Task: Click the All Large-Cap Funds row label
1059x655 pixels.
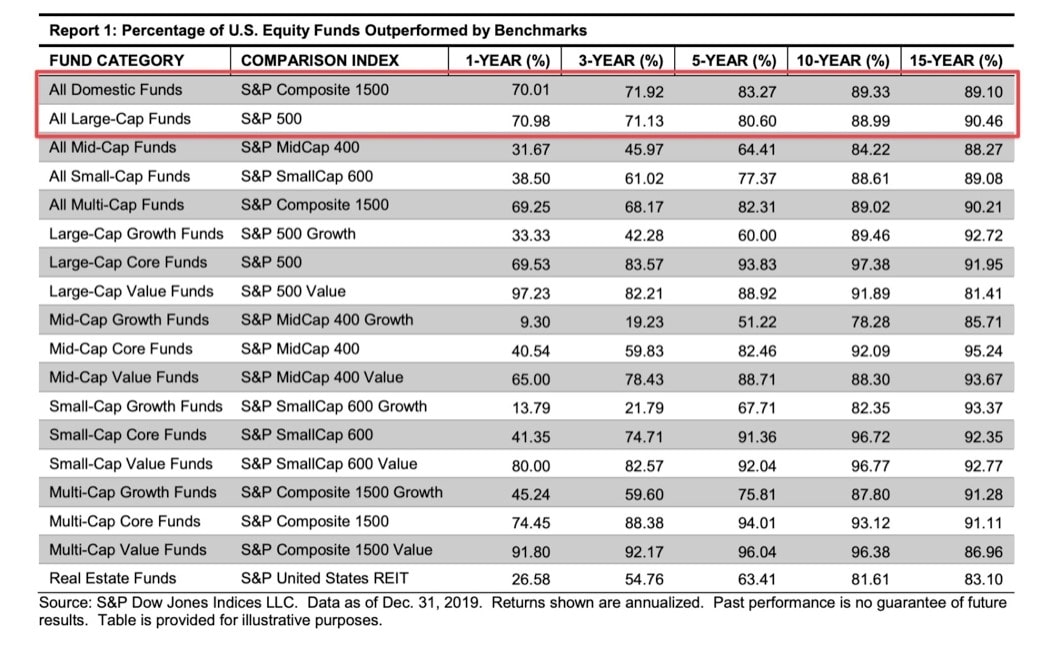Action: pyautogui.click(x=120, y=119)
